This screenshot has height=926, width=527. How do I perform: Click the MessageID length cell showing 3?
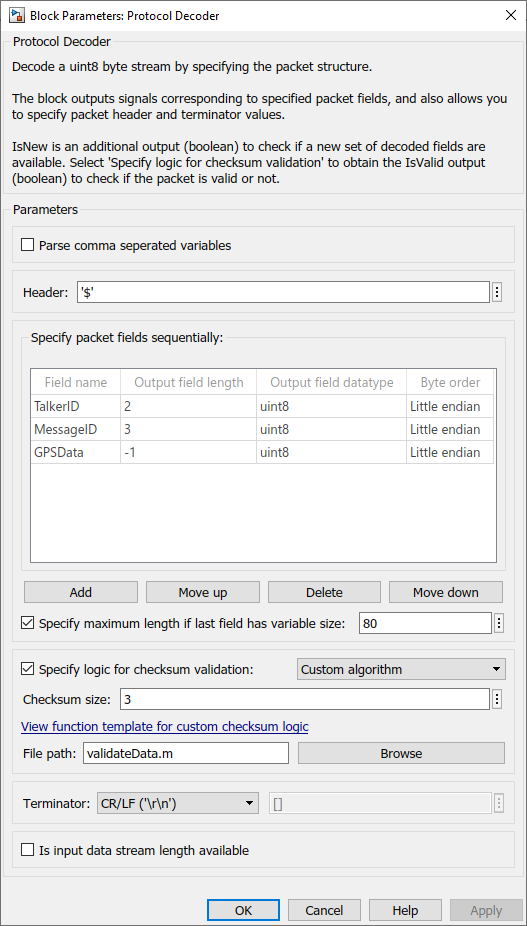point(188,429)
